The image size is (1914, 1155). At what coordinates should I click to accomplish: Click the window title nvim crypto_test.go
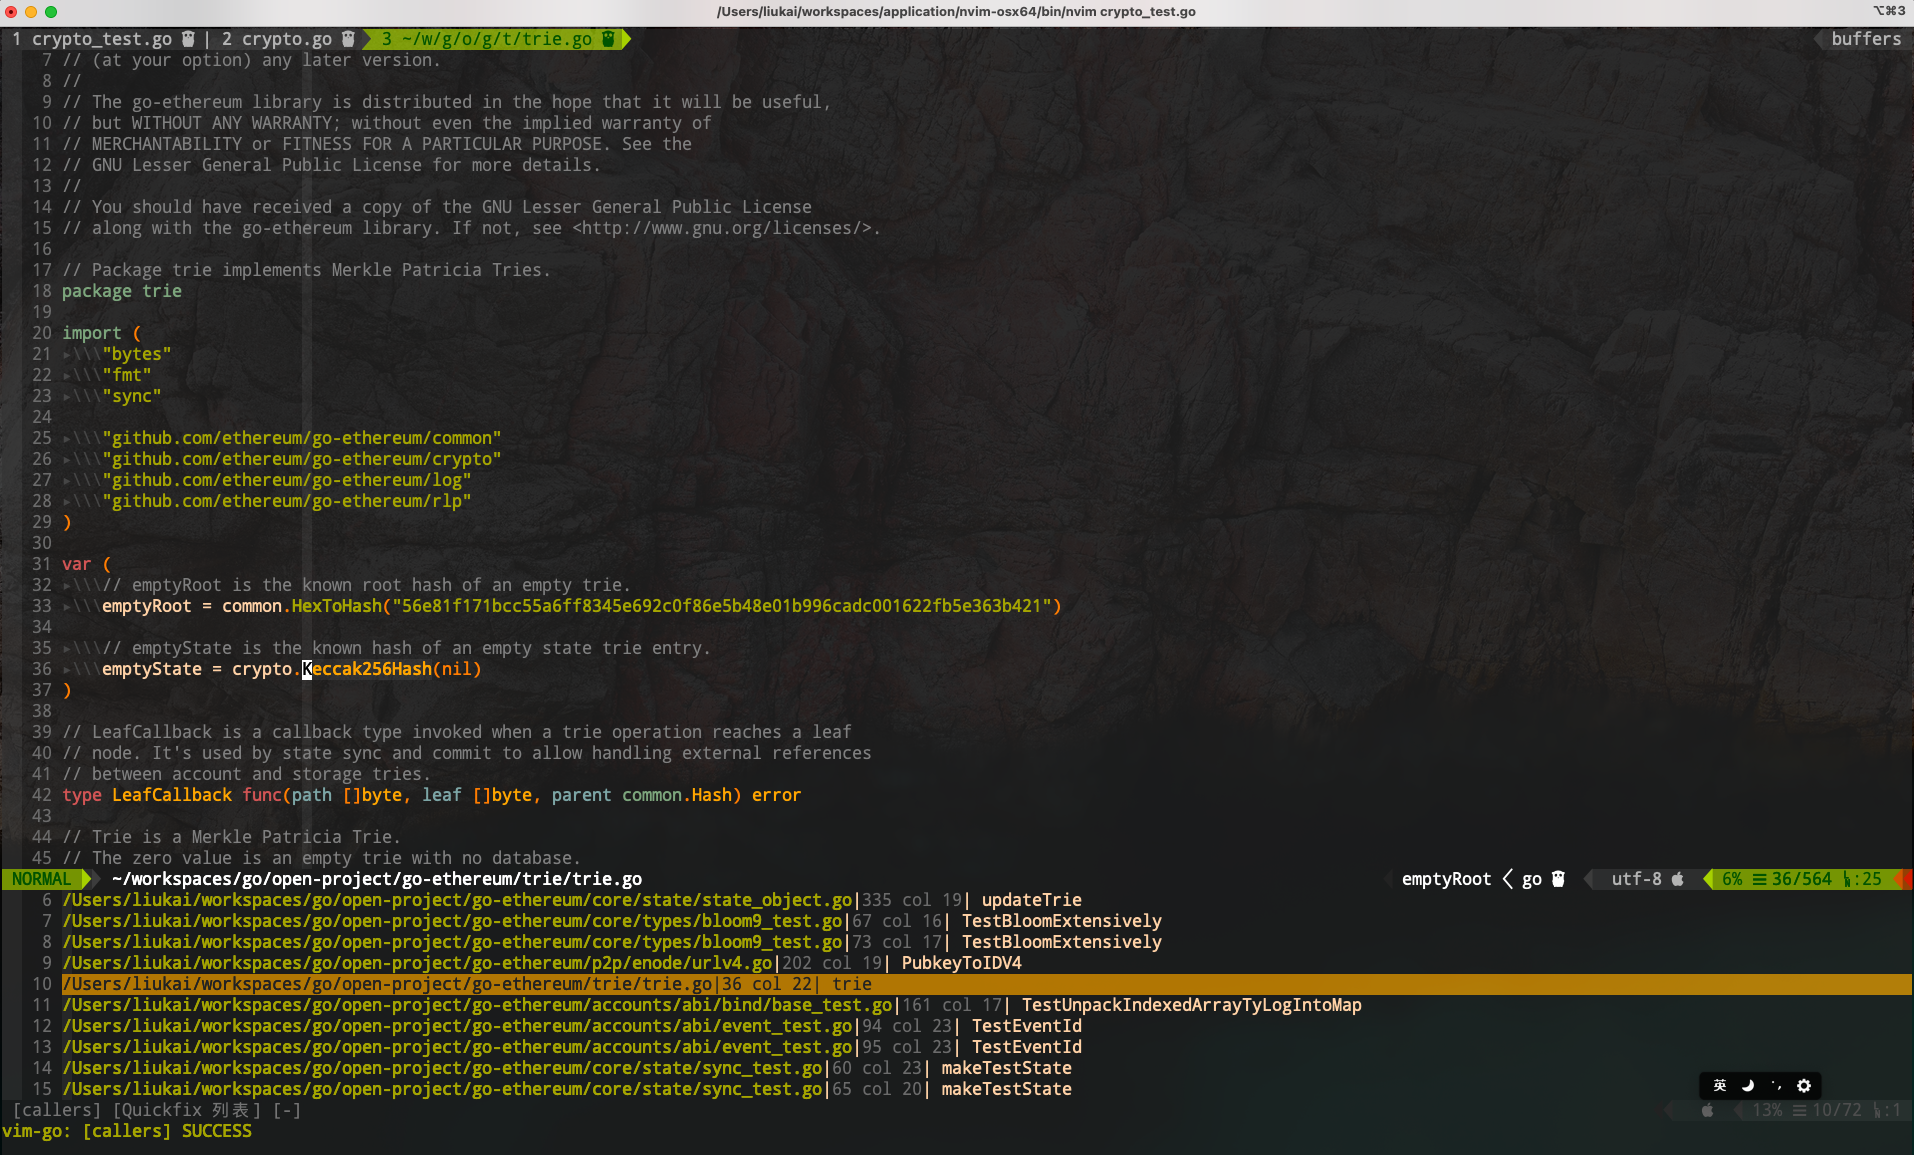[x=956, y=11]
